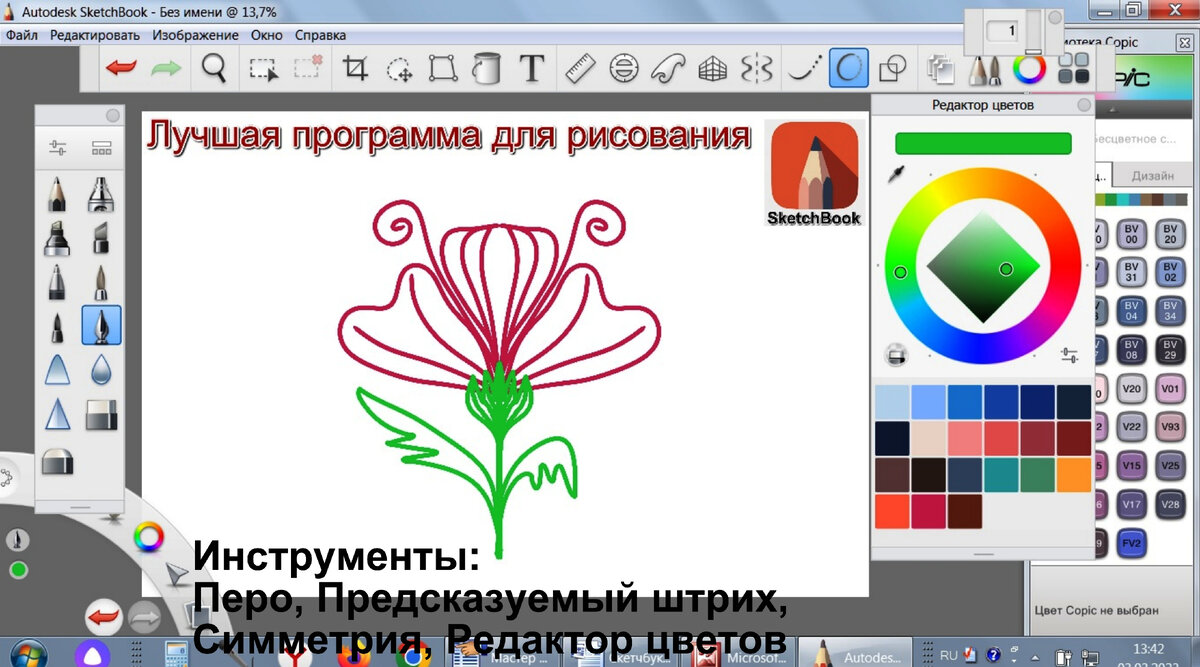Select the Text tool in the toolbar
The height and width of the screenshot is (667, 1200).
tap(532, 69)
